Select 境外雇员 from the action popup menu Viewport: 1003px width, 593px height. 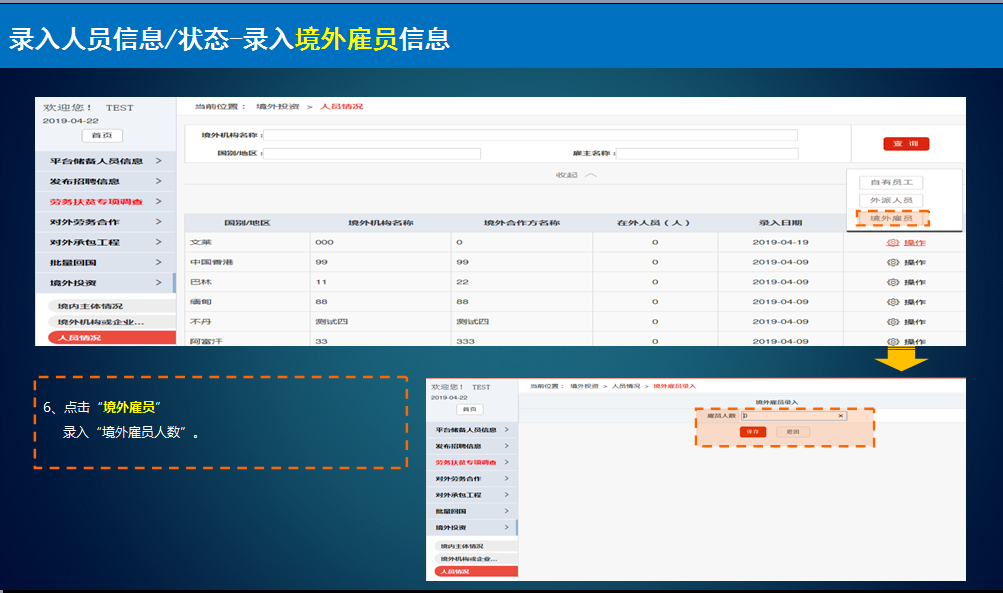tap(891, 218)
